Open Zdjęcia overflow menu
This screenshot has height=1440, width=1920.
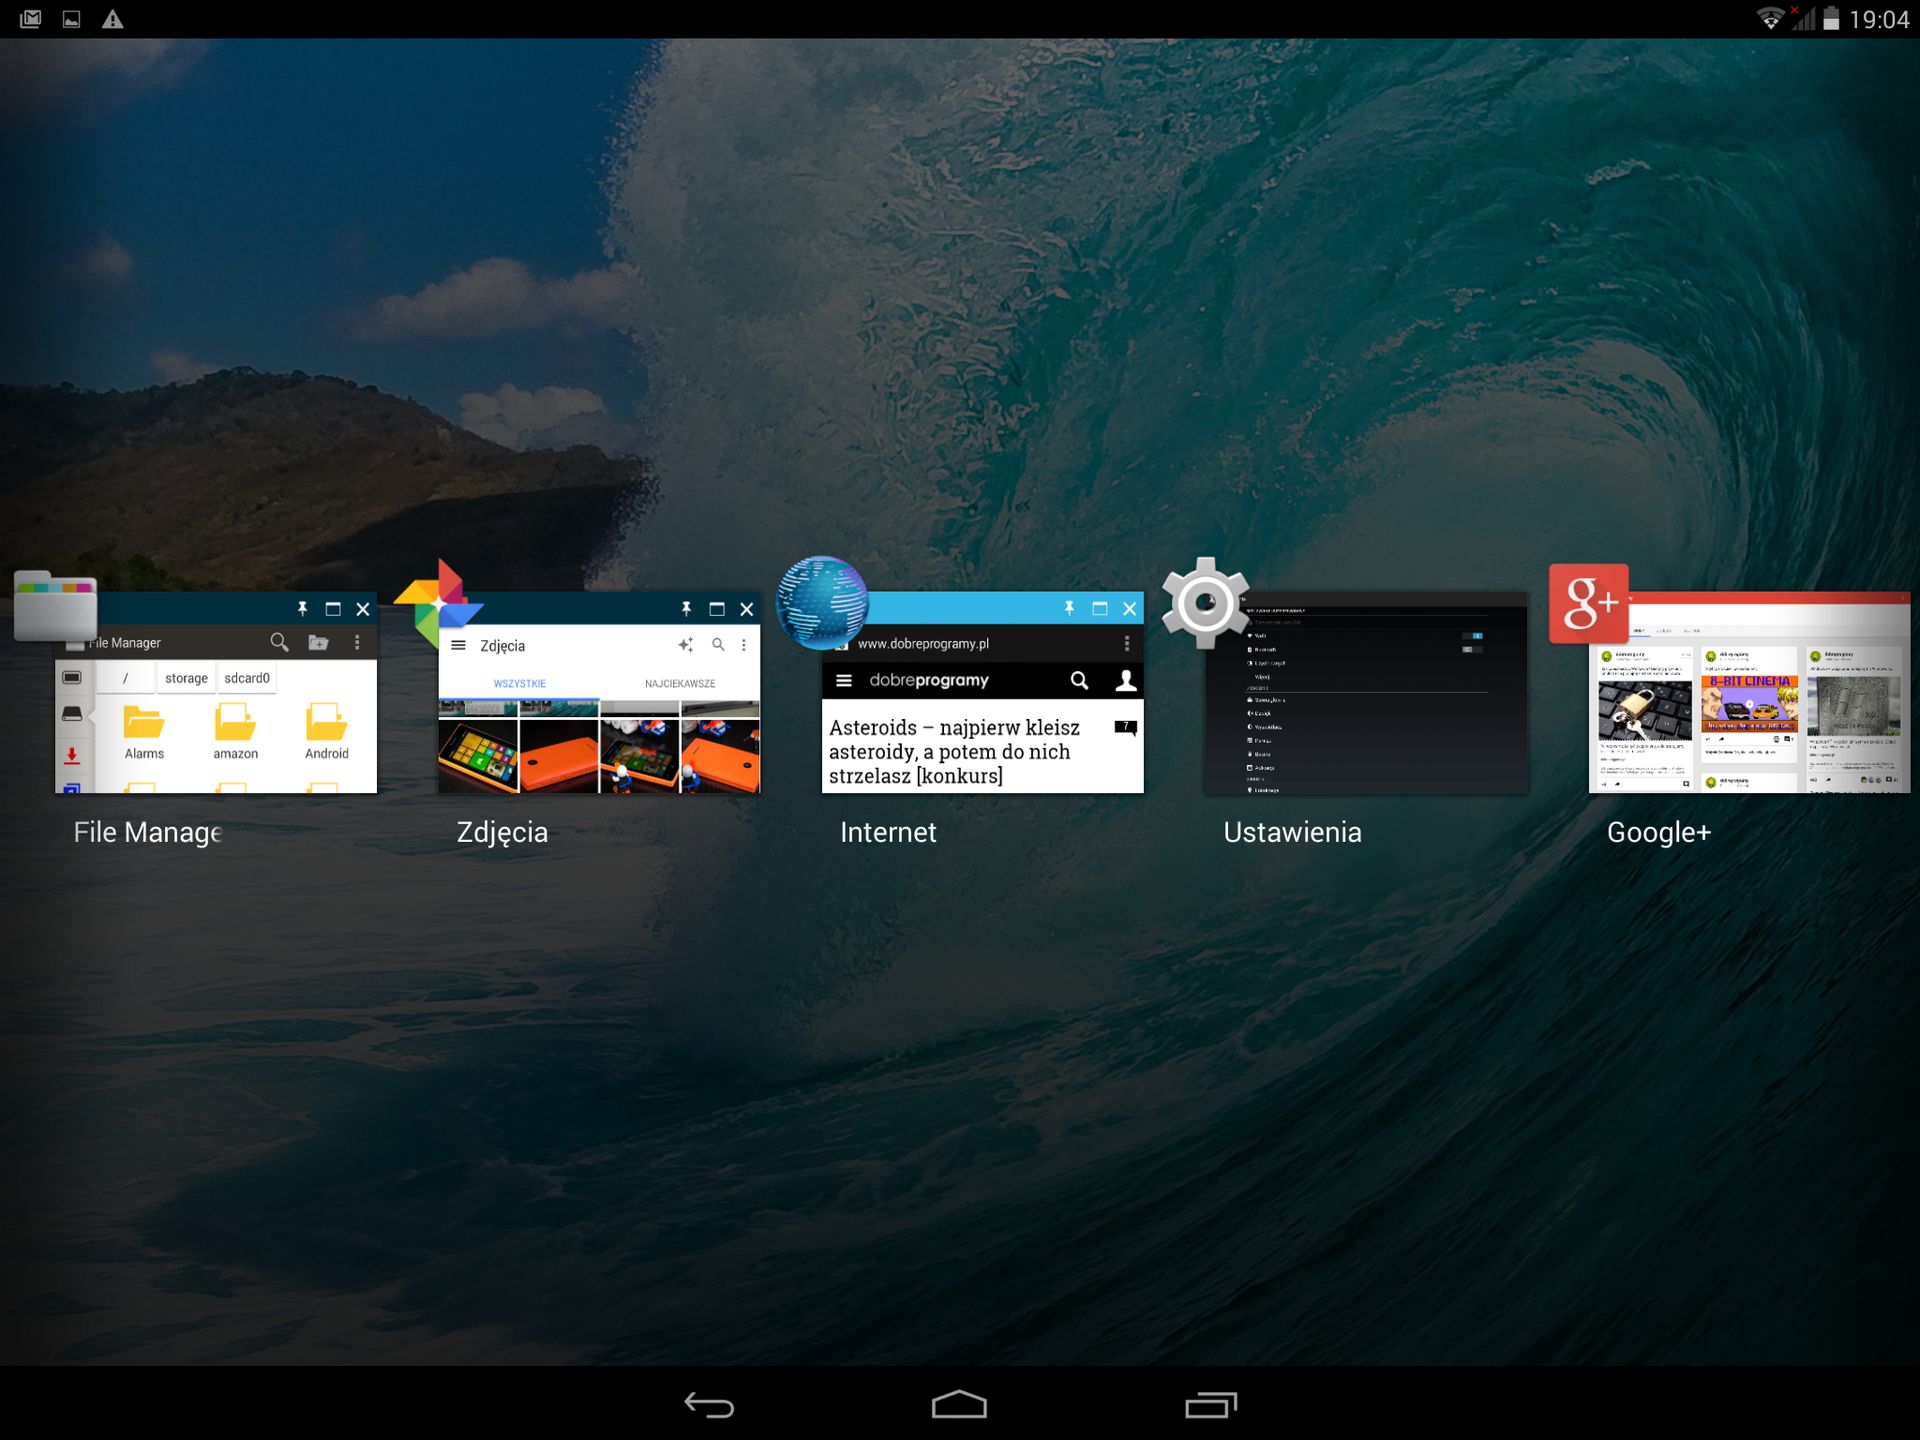(744, 645)
